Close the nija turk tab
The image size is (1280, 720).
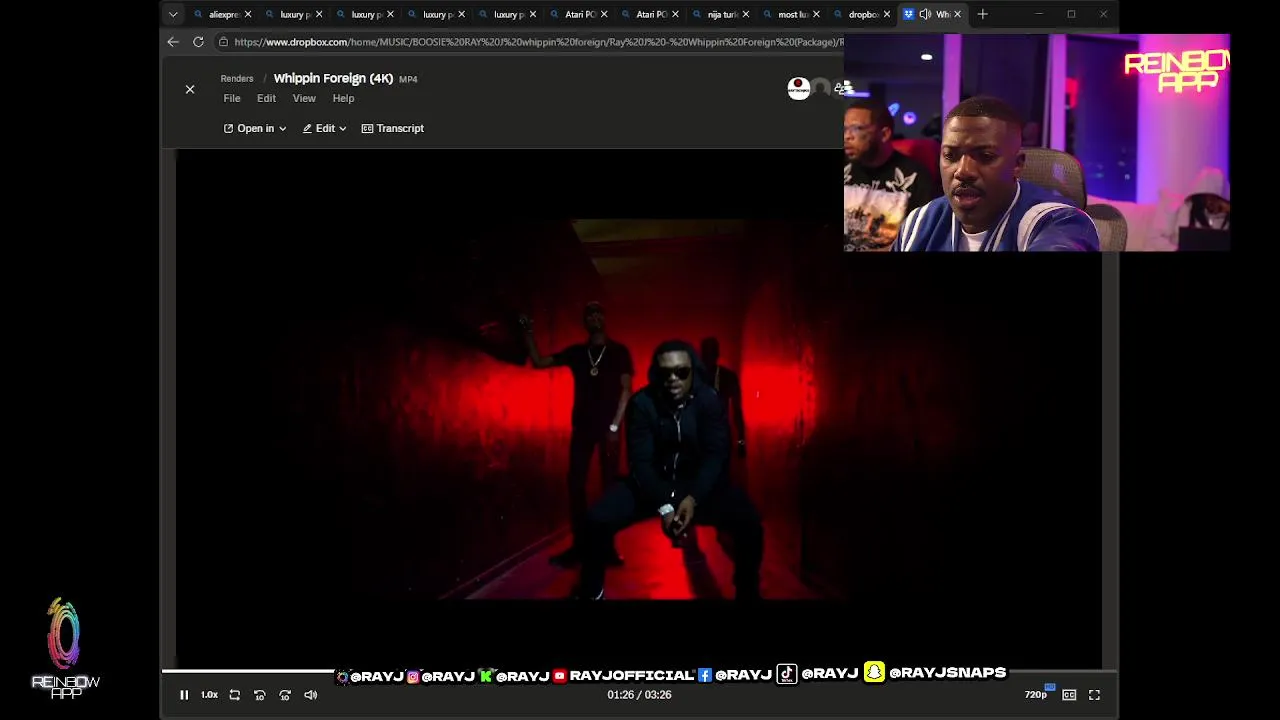746,14
